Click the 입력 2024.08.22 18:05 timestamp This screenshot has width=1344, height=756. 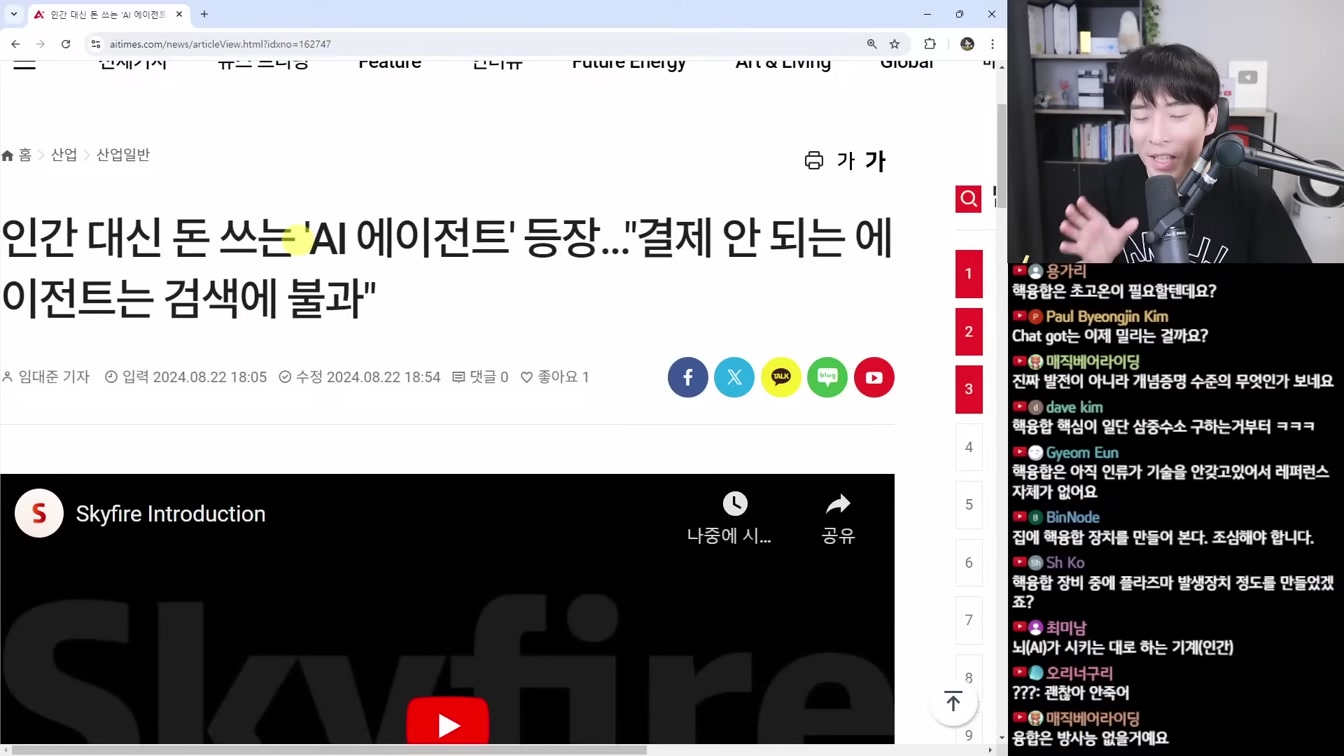point(186,377)
